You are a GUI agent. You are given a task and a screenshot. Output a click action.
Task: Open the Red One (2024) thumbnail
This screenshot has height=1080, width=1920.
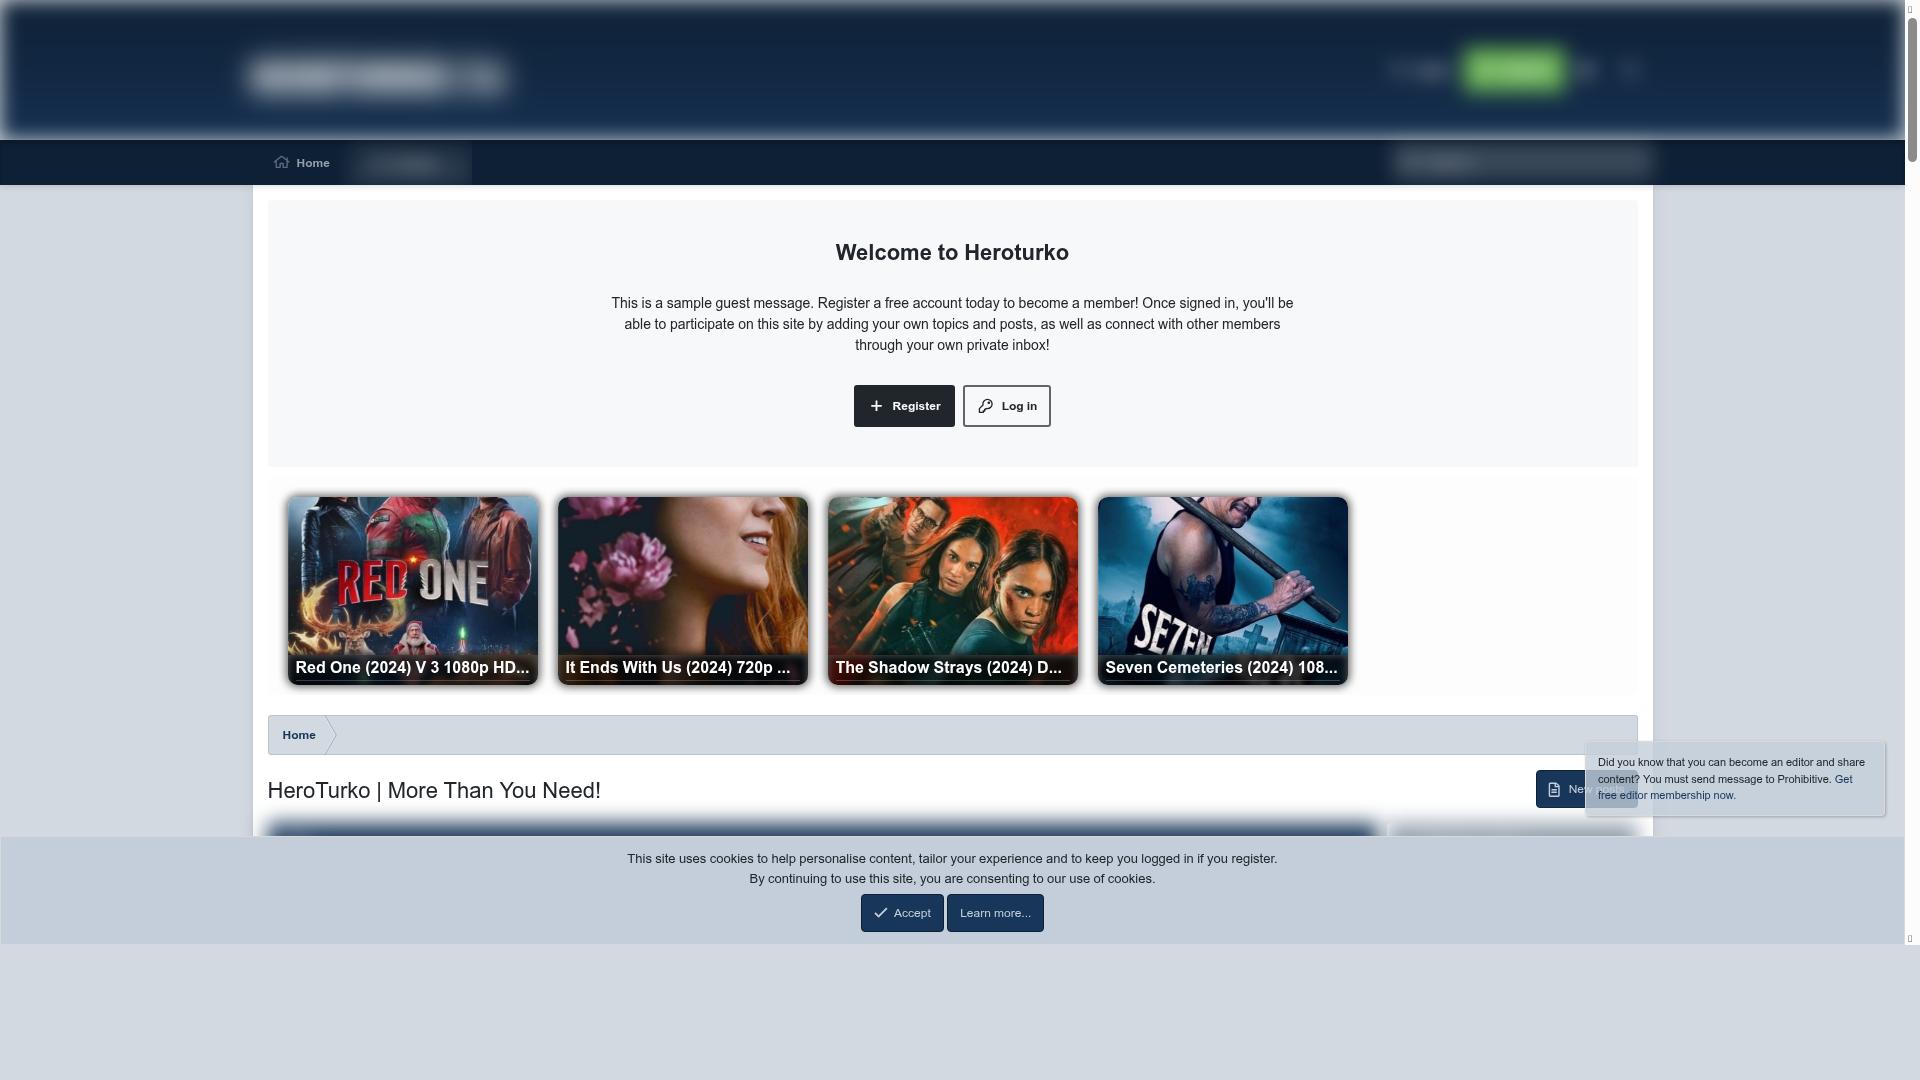click(x=412, y=589)
